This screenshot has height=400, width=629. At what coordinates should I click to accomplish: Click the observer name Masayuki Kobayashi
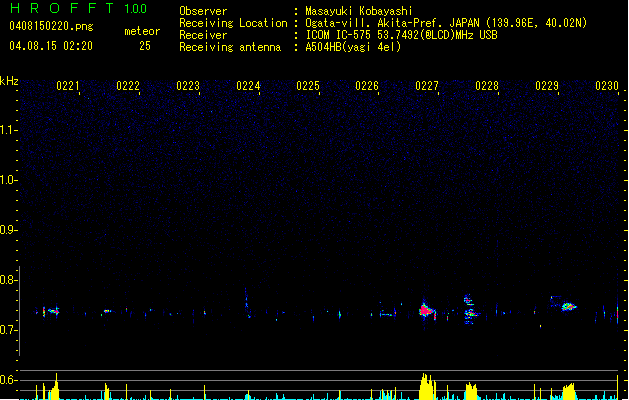tap(359, 11)
